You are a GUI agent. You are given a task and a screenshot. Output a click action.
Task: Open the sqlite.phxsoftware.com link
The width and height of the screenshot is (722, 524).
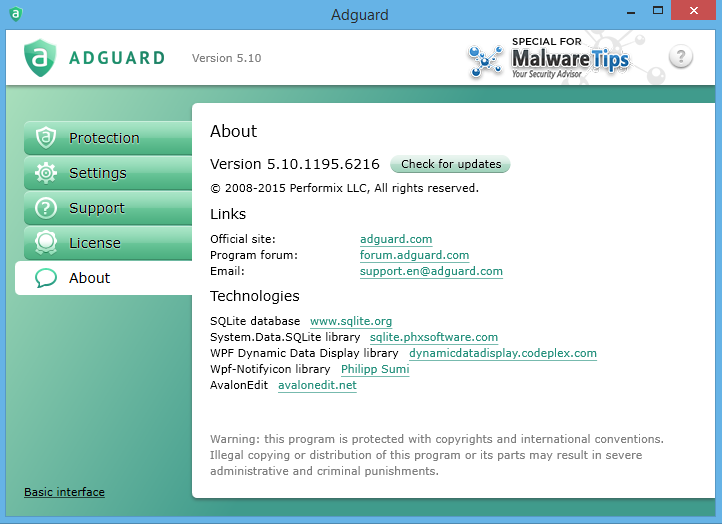click(x=434, y=337)
